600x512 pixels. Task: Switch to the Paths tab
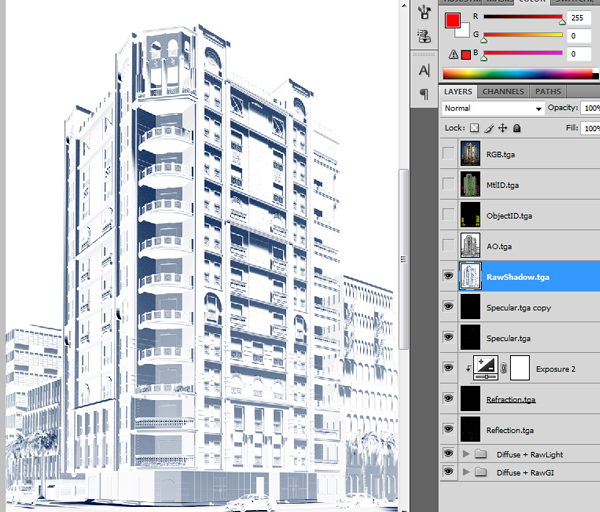(548, 91)
